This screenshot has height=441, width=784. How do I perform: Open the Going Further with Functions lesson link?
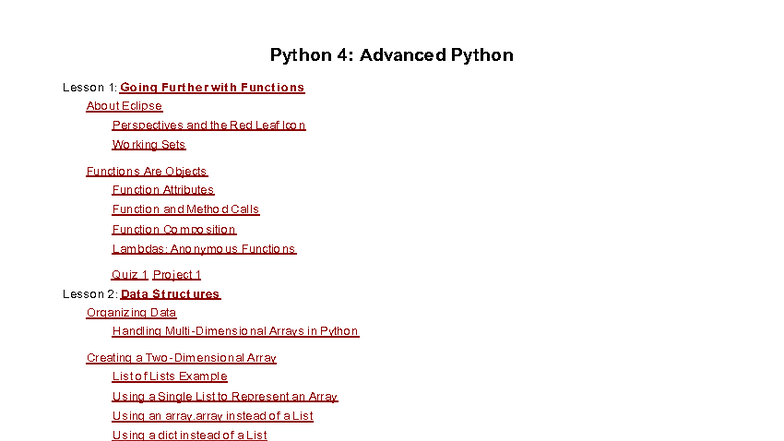pos(212,88)
